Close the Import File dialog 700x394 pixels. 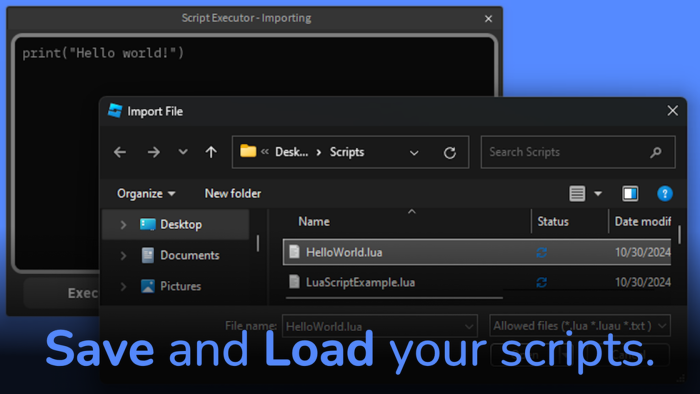[x=672, y=111]
